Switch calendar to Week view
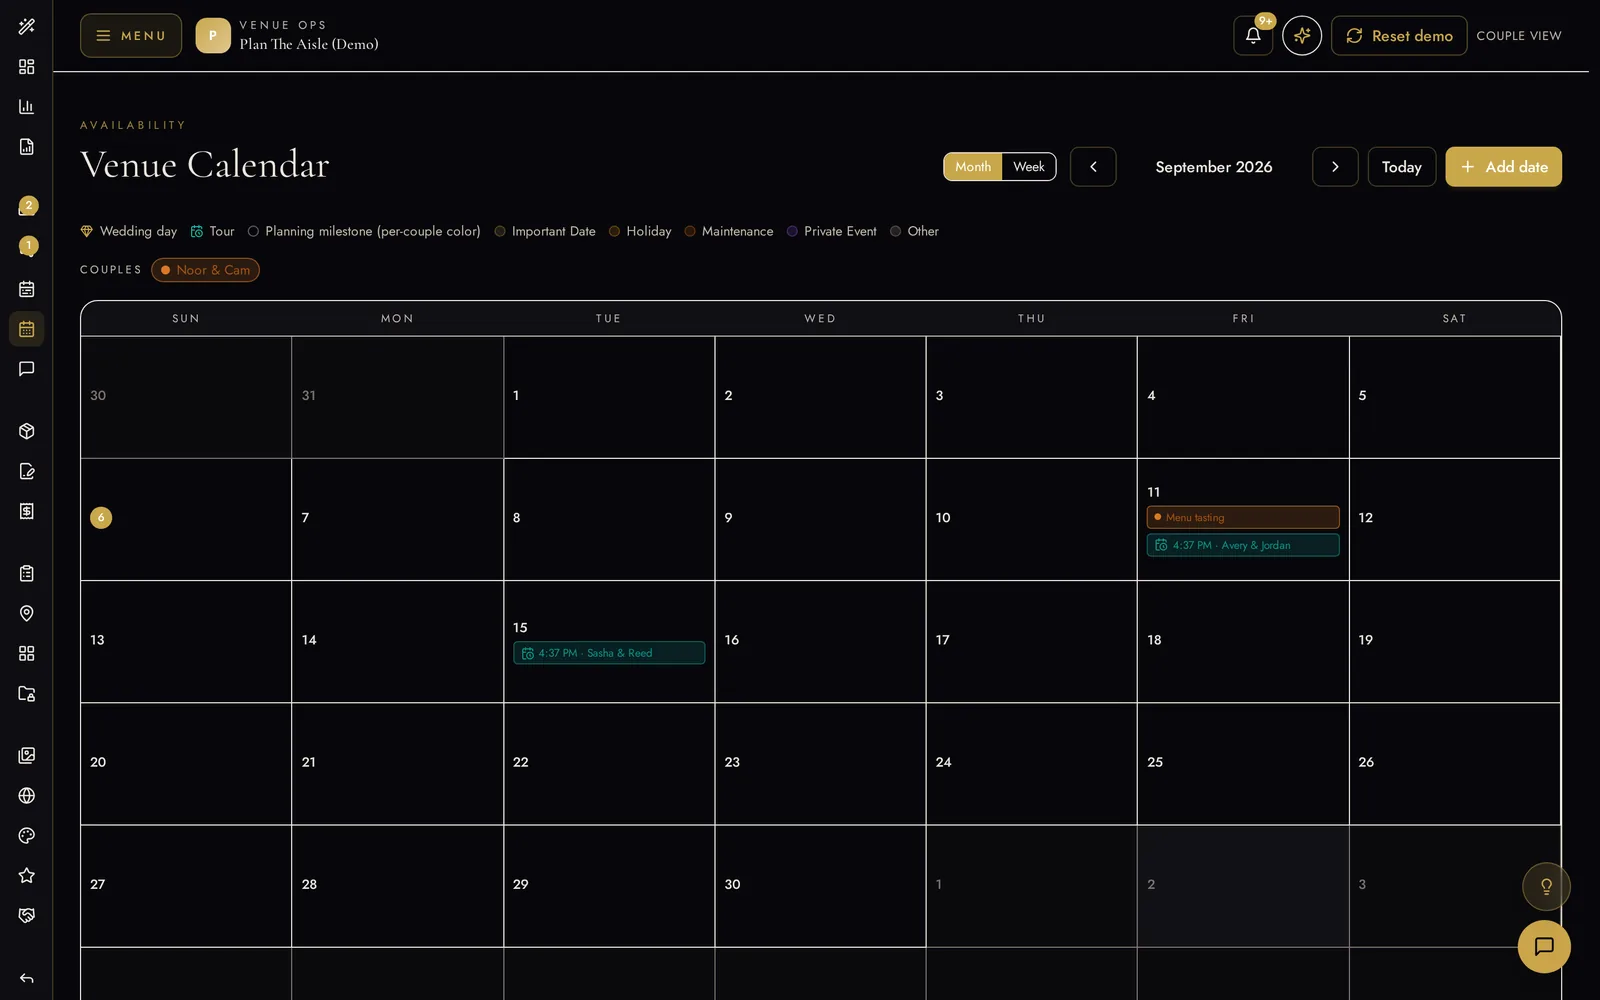The image size is (1600, 1000). tap(1029, 167)
